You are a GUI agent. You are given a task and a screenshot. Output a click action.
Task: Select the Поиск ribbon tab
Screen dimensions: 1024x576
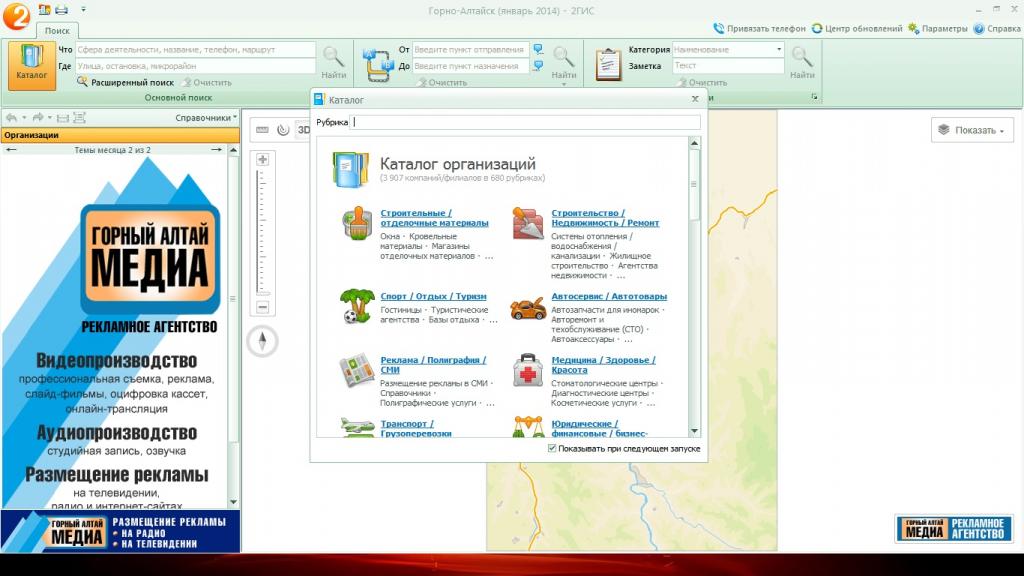coord(57,31)
